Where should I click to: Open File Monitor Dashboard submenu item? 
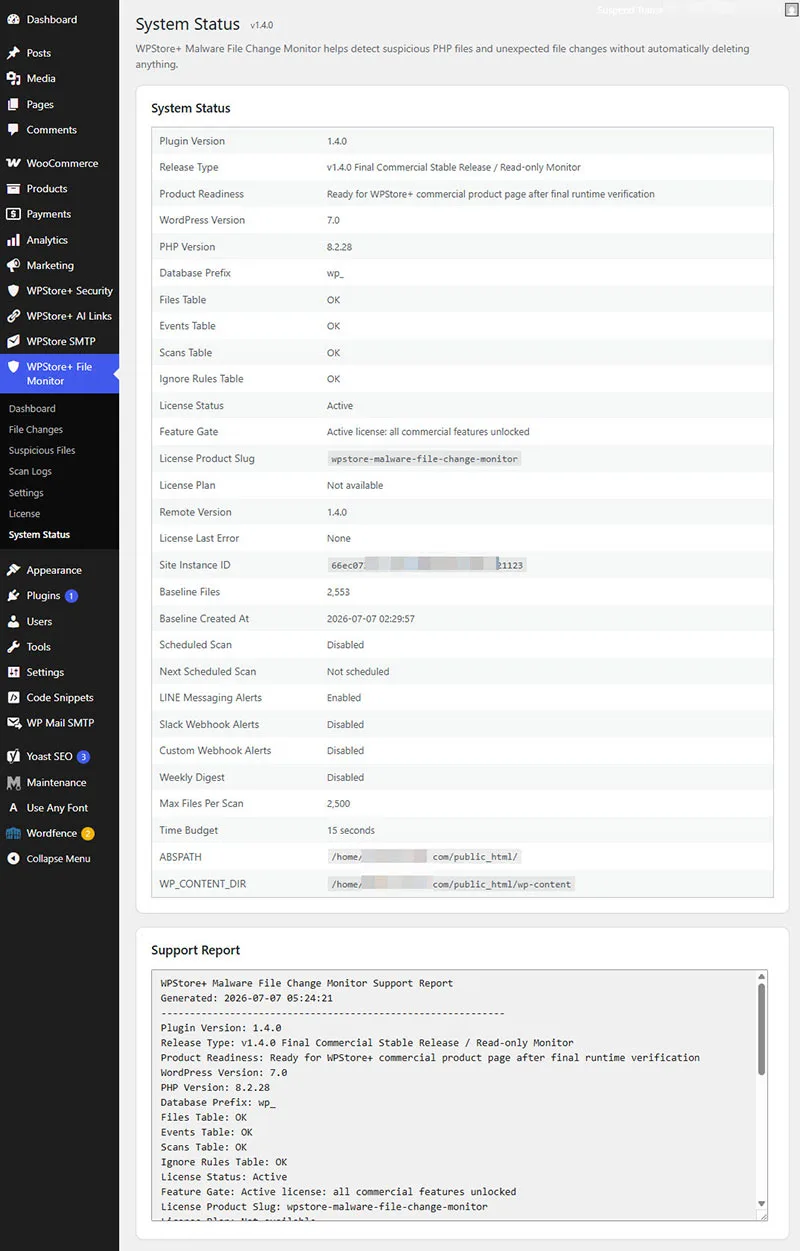[32, 408]
